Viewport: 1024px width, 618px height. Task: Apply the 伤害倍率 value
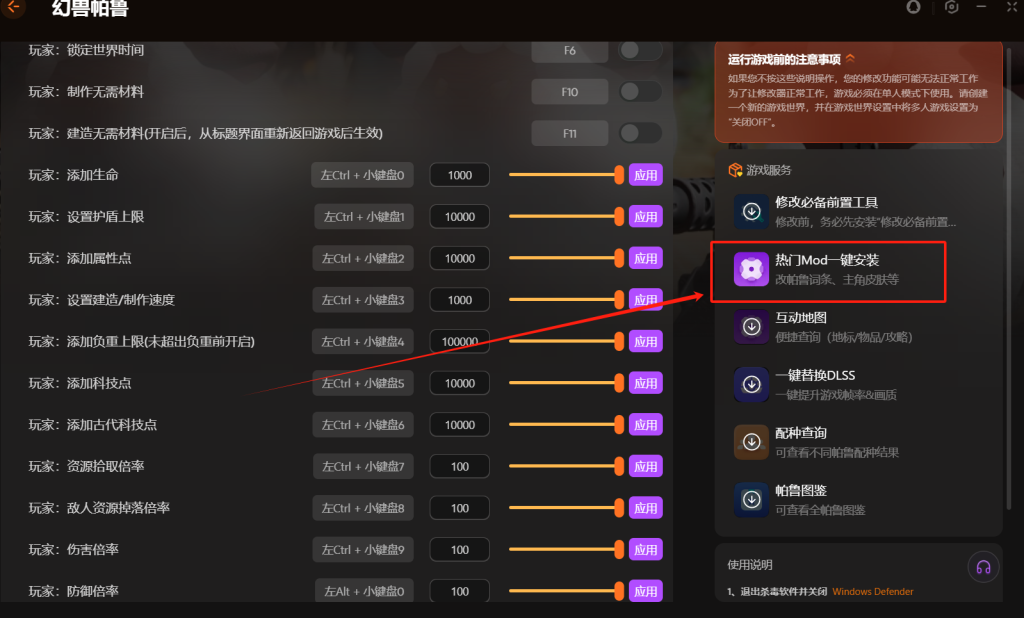646,549
